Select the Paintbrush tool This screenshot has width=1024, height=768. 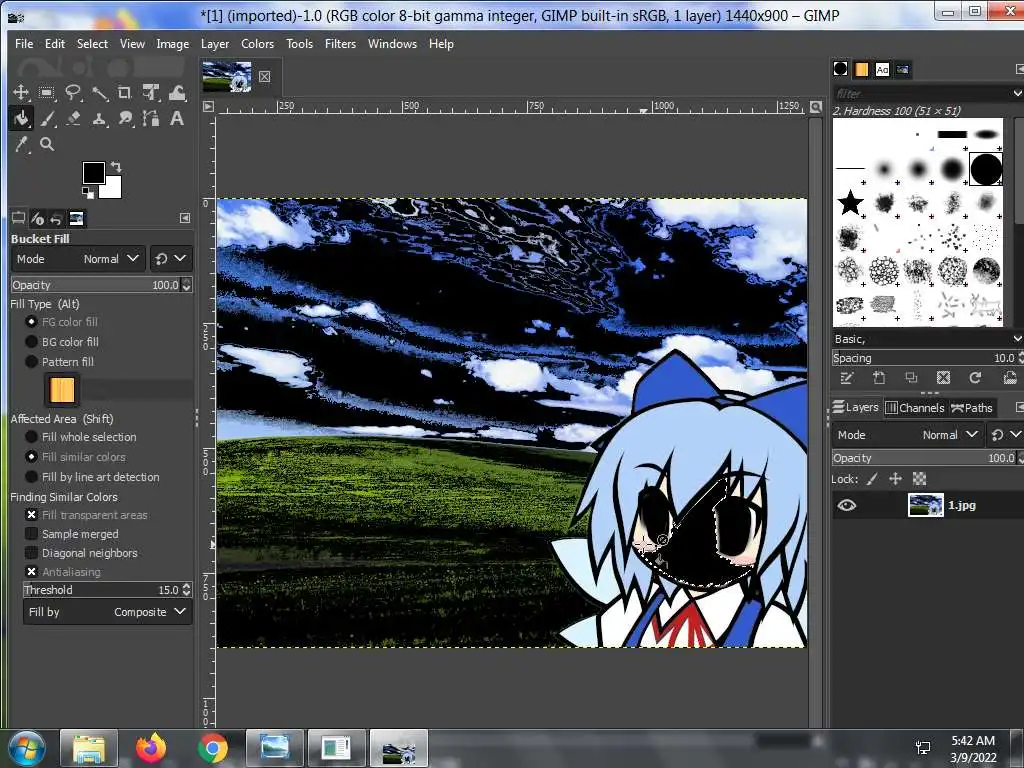46,118
